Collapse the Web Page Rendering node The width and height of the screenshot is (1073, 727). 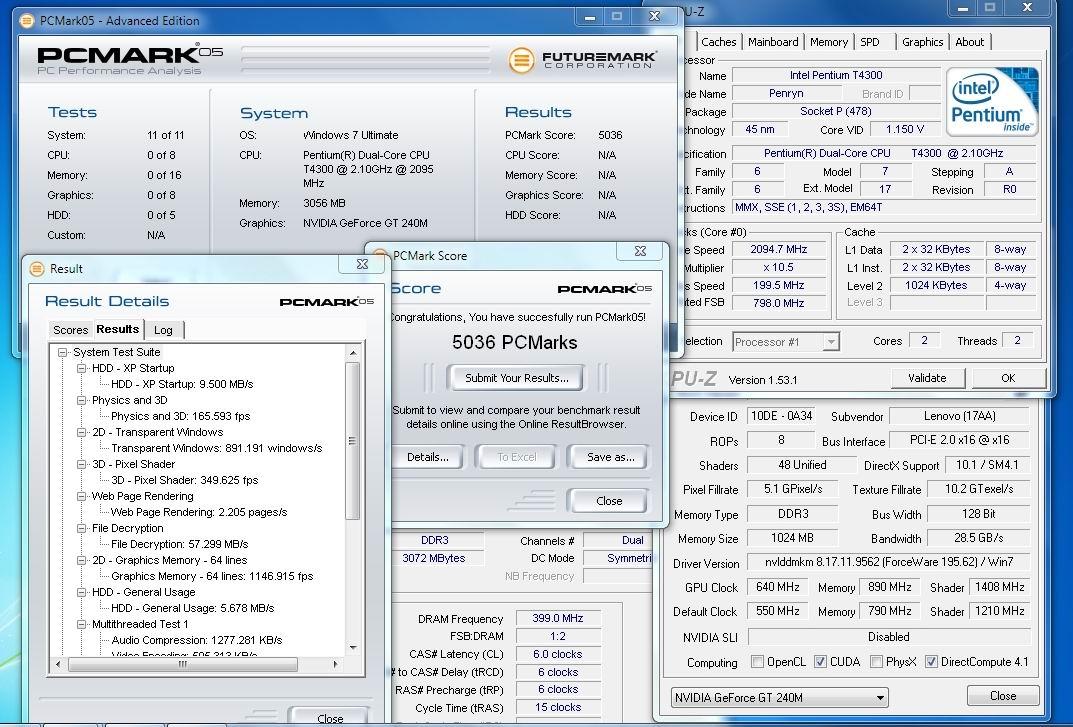coord(81,496)
